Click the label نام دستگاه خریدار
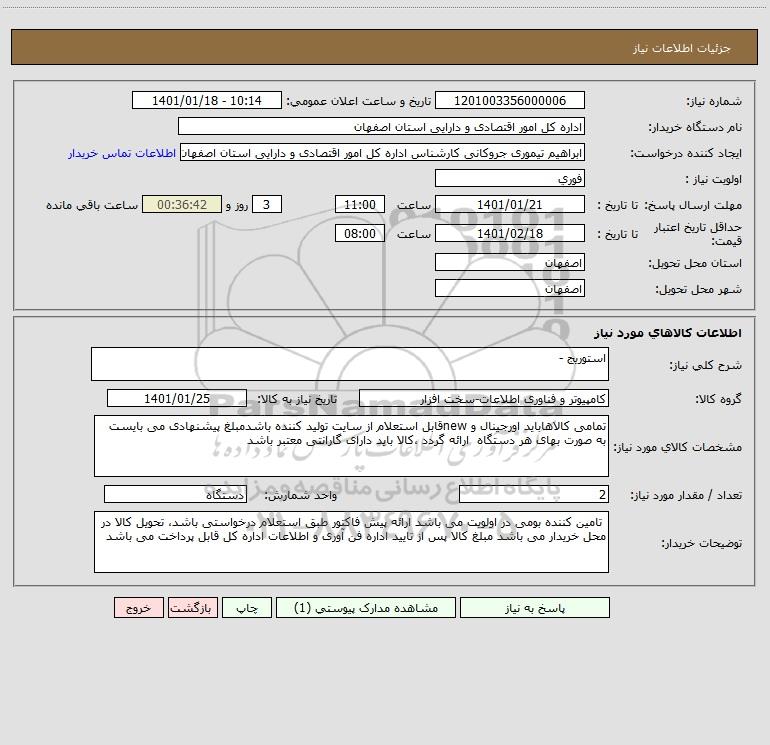Image resolution: width=770 pixels, height=745 pixels. tap(695, 127)
